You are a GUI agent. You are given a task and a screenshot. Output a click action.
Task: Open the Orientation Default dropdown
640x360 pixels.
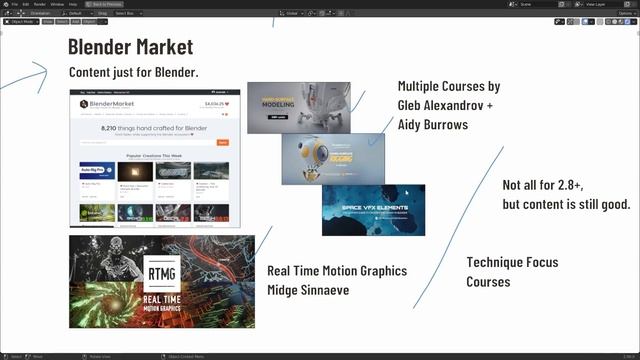pyautogui.click(x=78, y=13)
